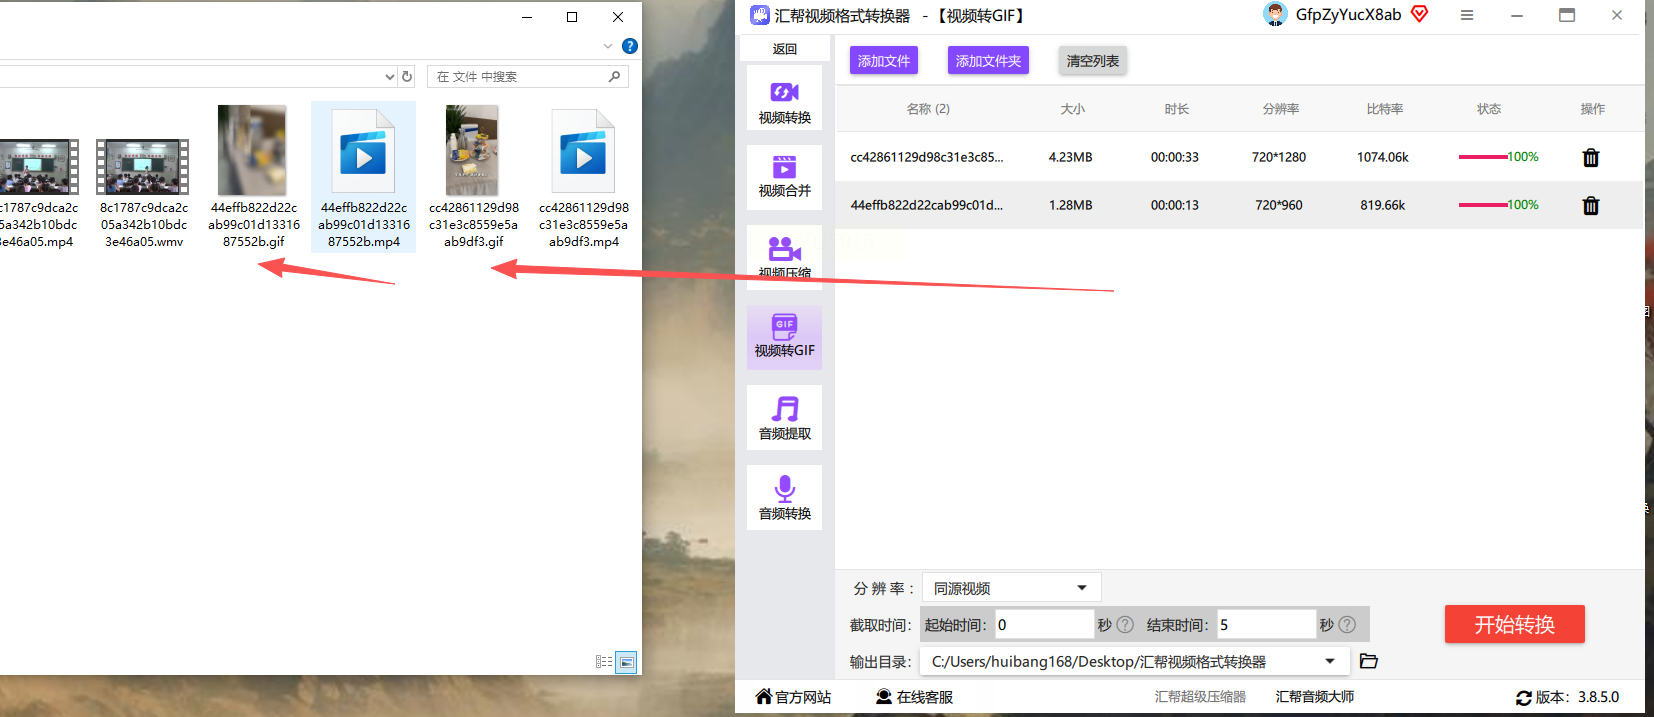The image size is (1654, 717).
Task: Delete the cc42861129d98 file from list
Action: tap(1591, 157)
